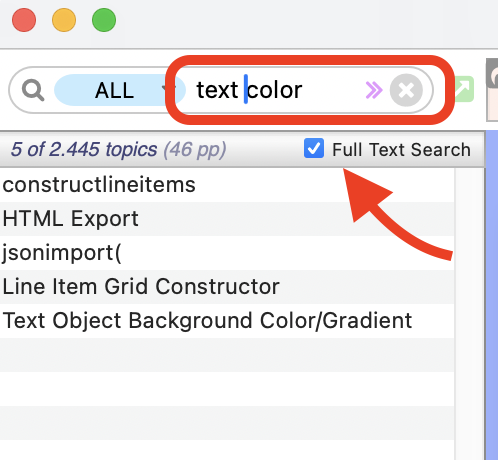498x460 pixels.
Task: Click the "5 of 2.445 topics" status text
Action: click(84, 149)
